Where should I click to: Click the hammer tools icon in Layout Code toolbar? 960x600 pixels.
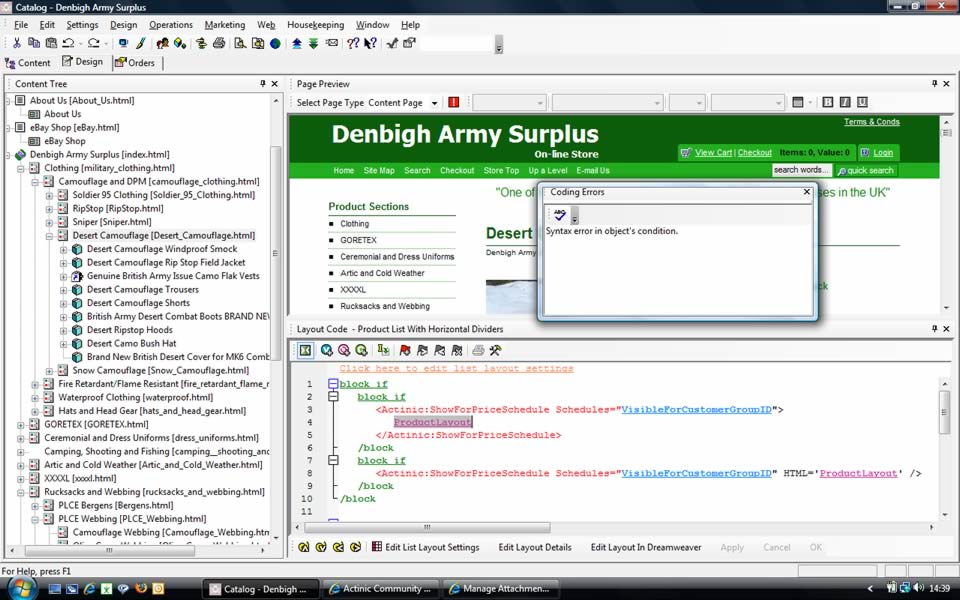pyautogui.click(x=495, y=350)
